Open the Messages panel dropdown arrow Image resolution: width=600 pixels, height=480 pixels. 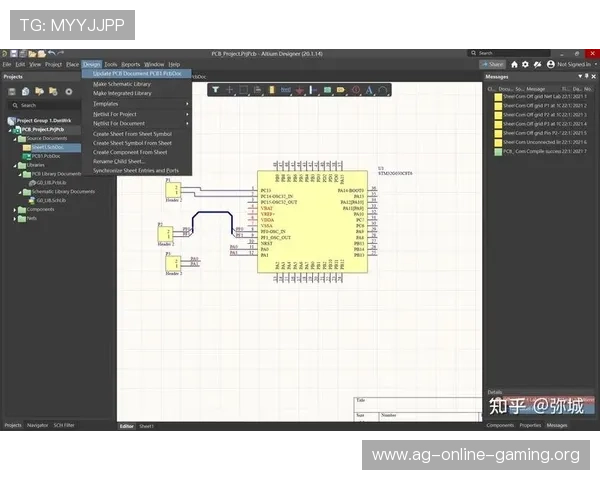tap(580, 76)
